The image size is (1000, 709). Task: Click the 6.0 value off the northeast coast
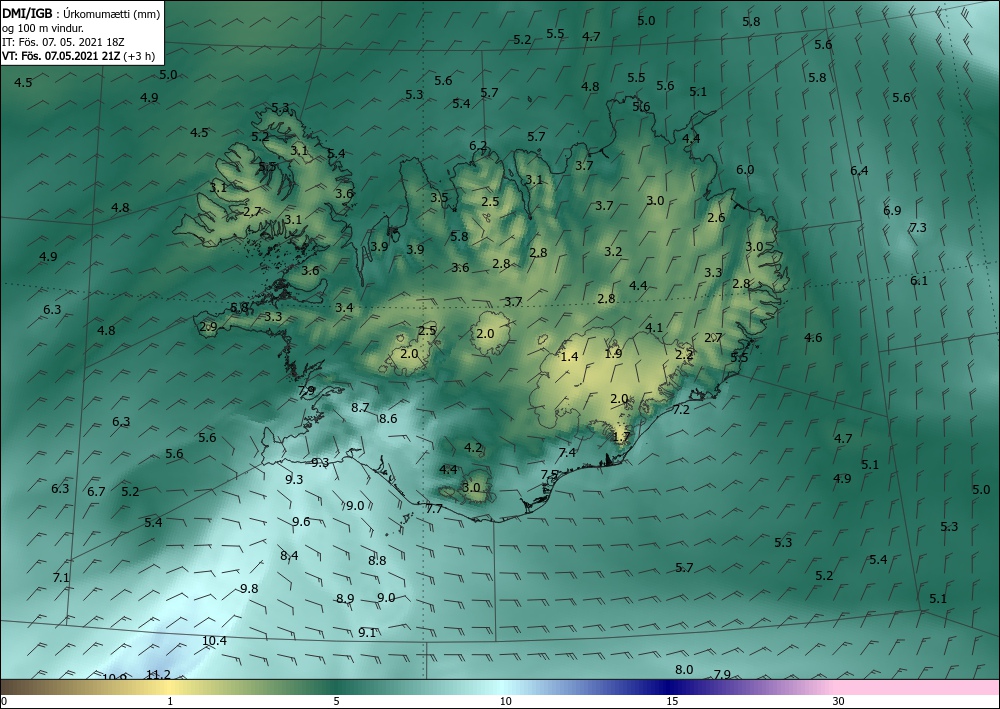(x=745, y=170)
